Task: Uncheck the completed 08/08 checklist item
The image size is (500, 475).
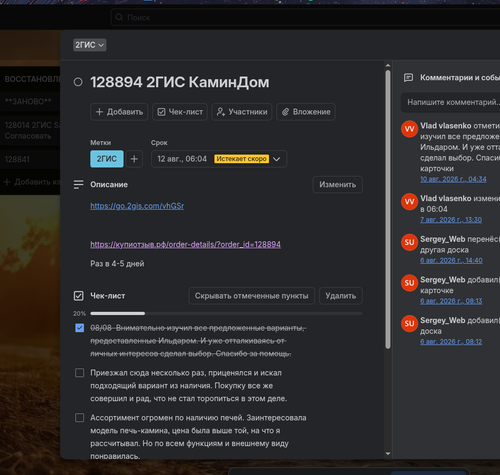Action: [79, 328]
